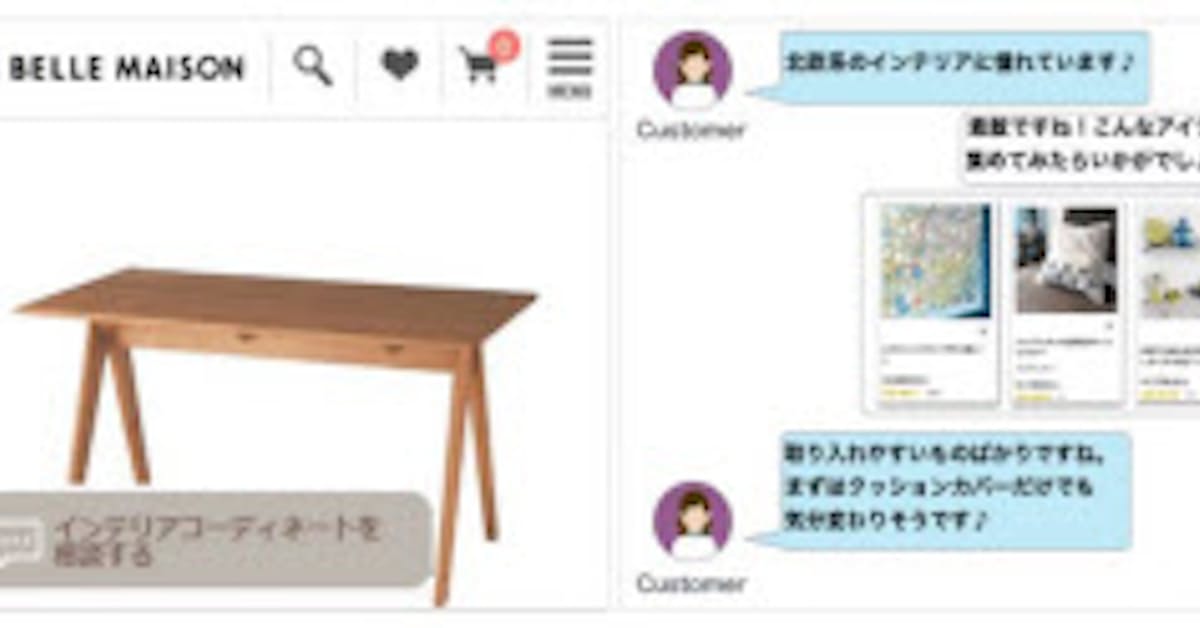The width and height of the screenshot is (1200, 628).
Task: Select the yellow-blue items product card
Action: [x=1168, y=303]
